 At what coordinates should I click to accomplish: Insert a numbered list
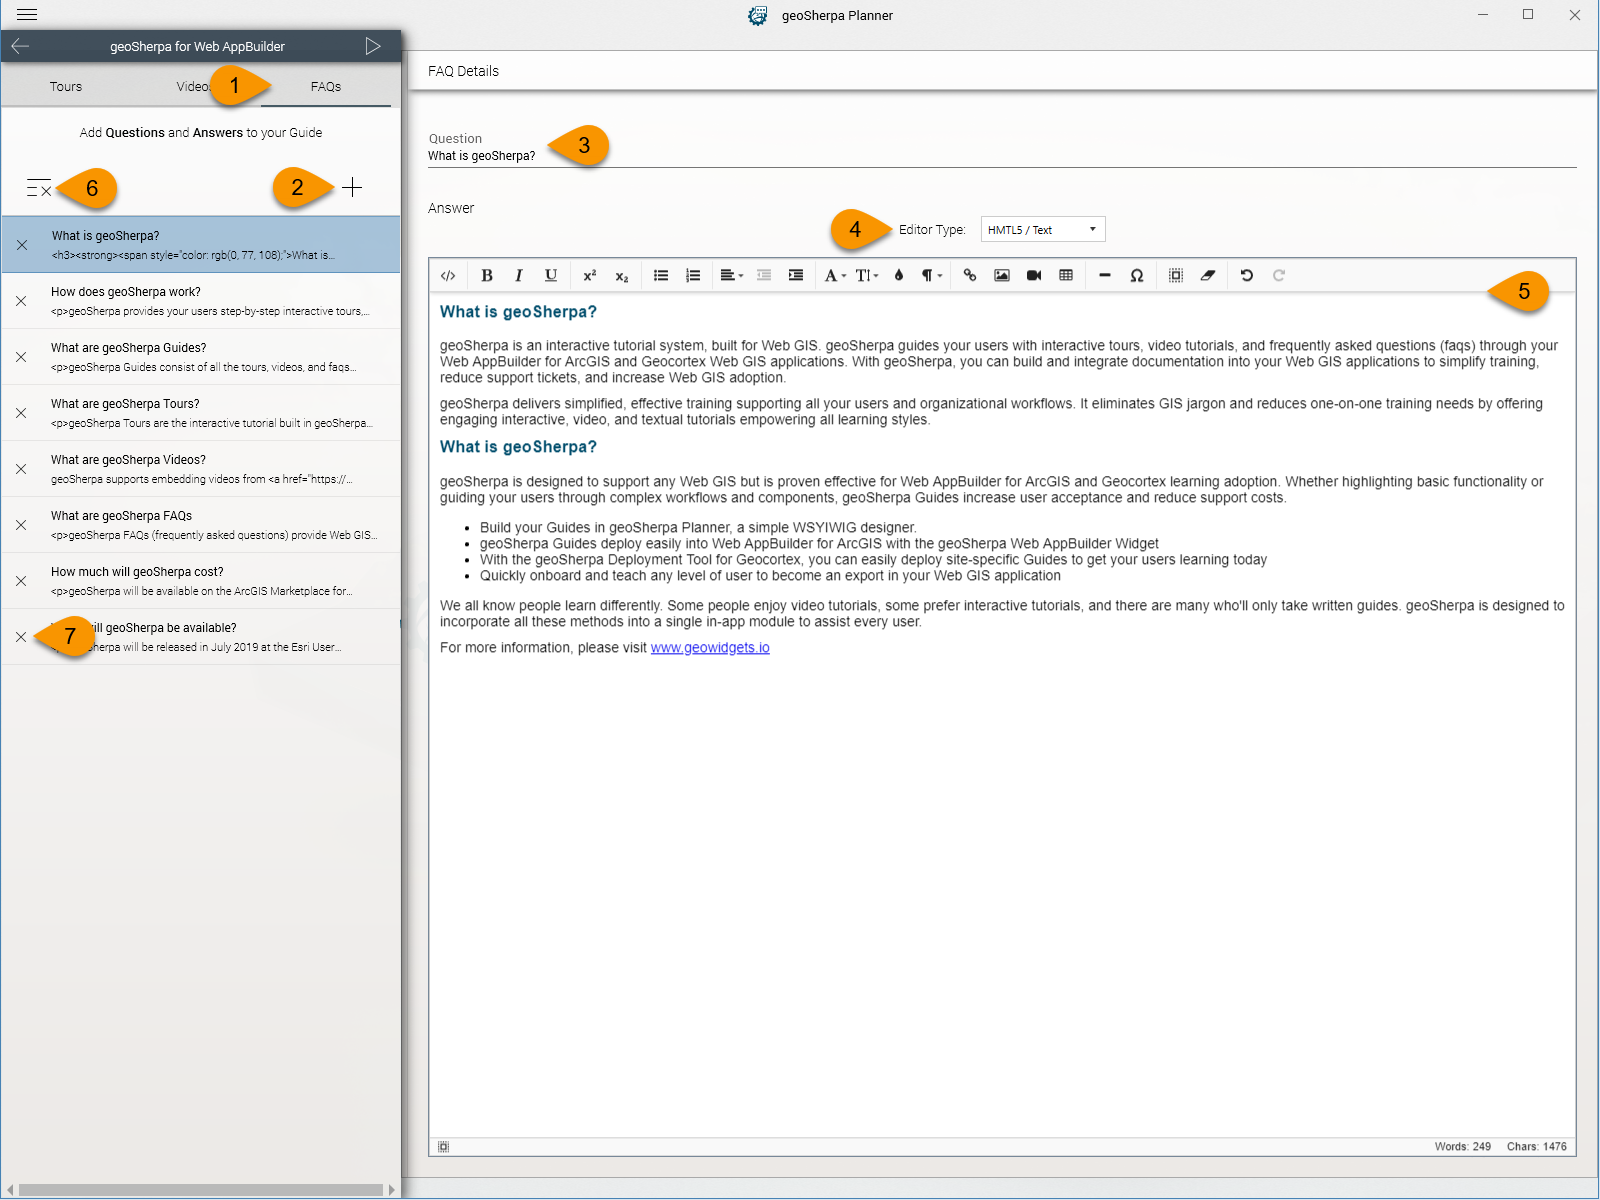pyautogui.click(x=693, y=276)
